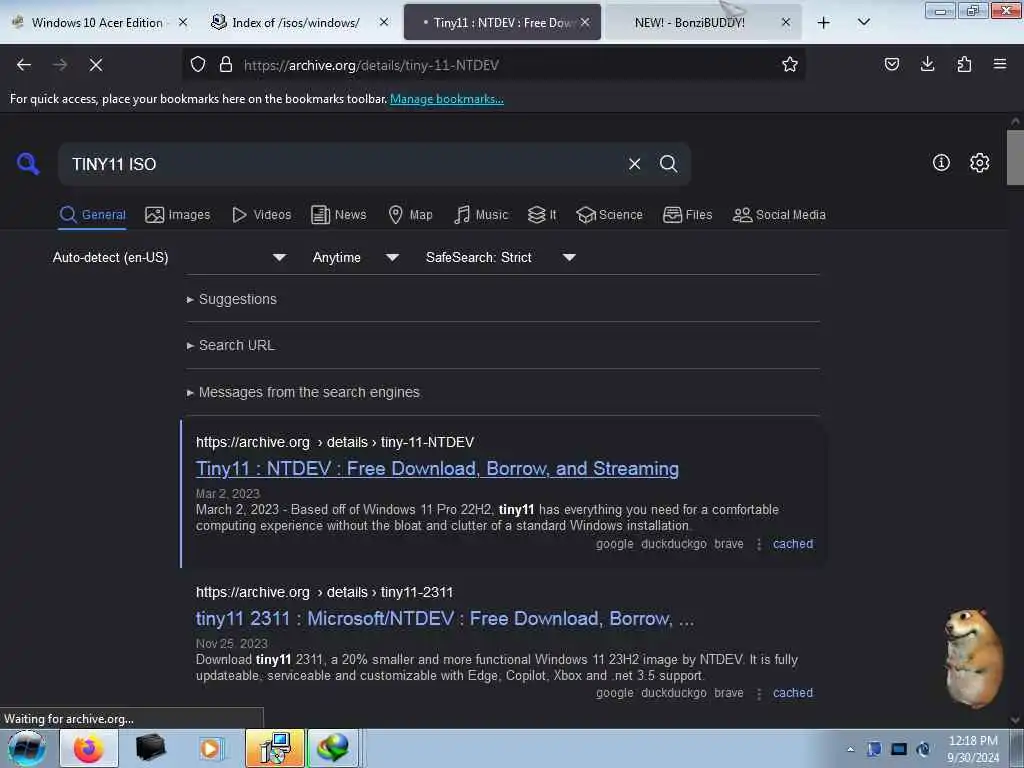
Task: Open search preferences gear icon
Action: pos(979,163)
